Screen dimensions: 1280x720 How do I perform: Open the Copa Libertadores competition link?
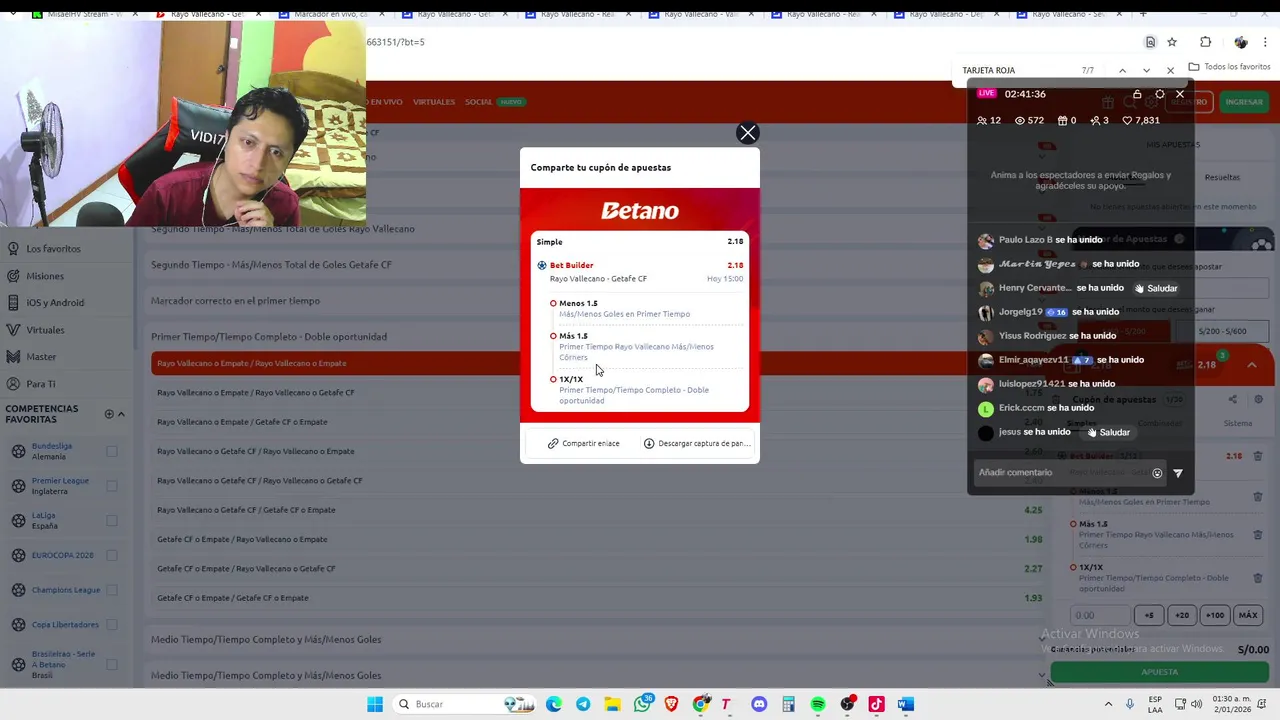click(x=65, y=625)
